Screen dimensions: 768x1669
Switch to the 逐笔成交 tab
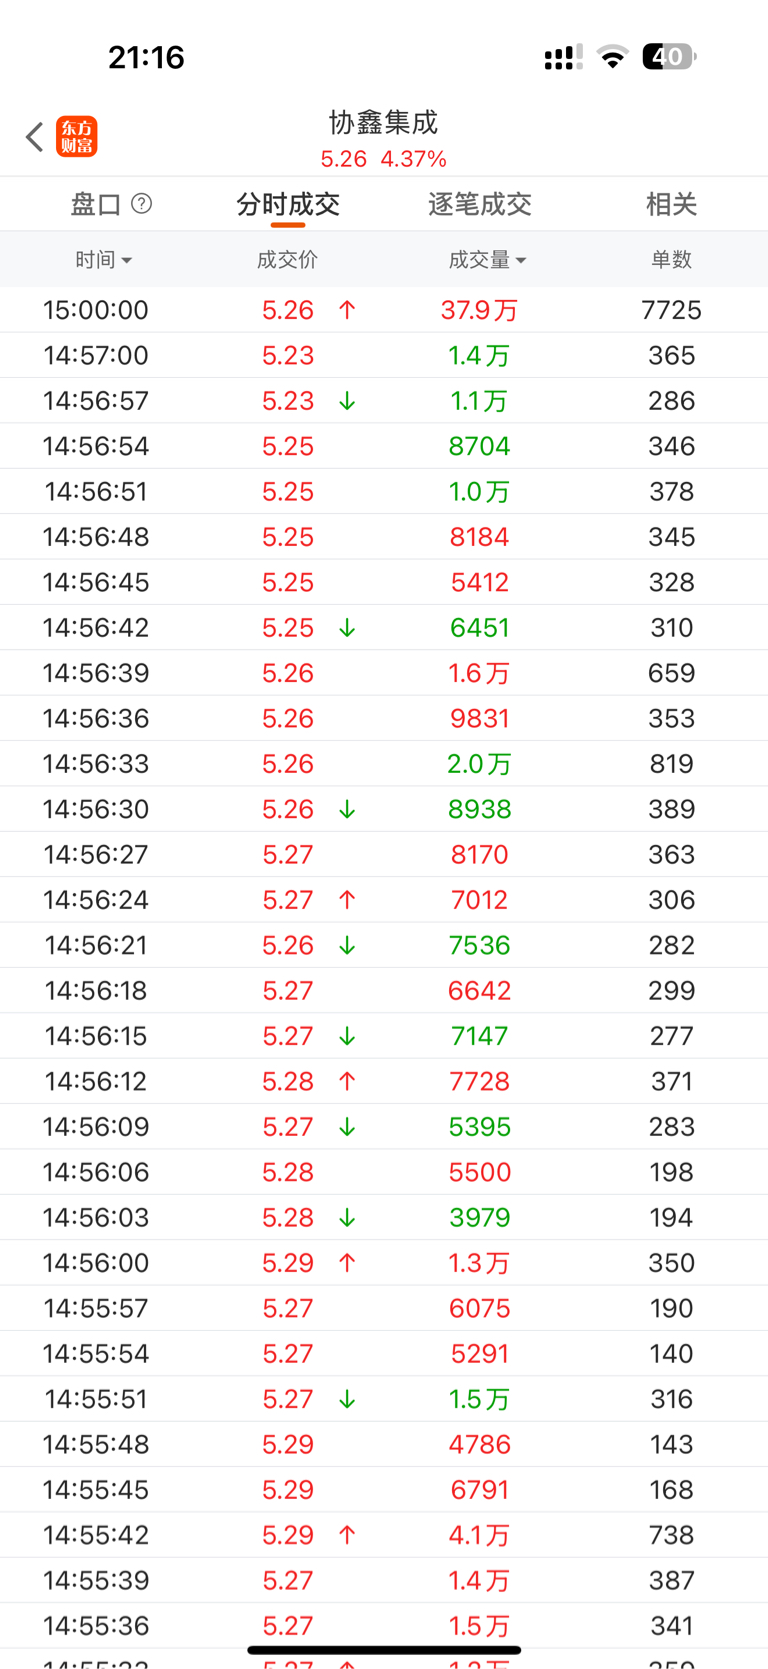(x=479, y=205)
